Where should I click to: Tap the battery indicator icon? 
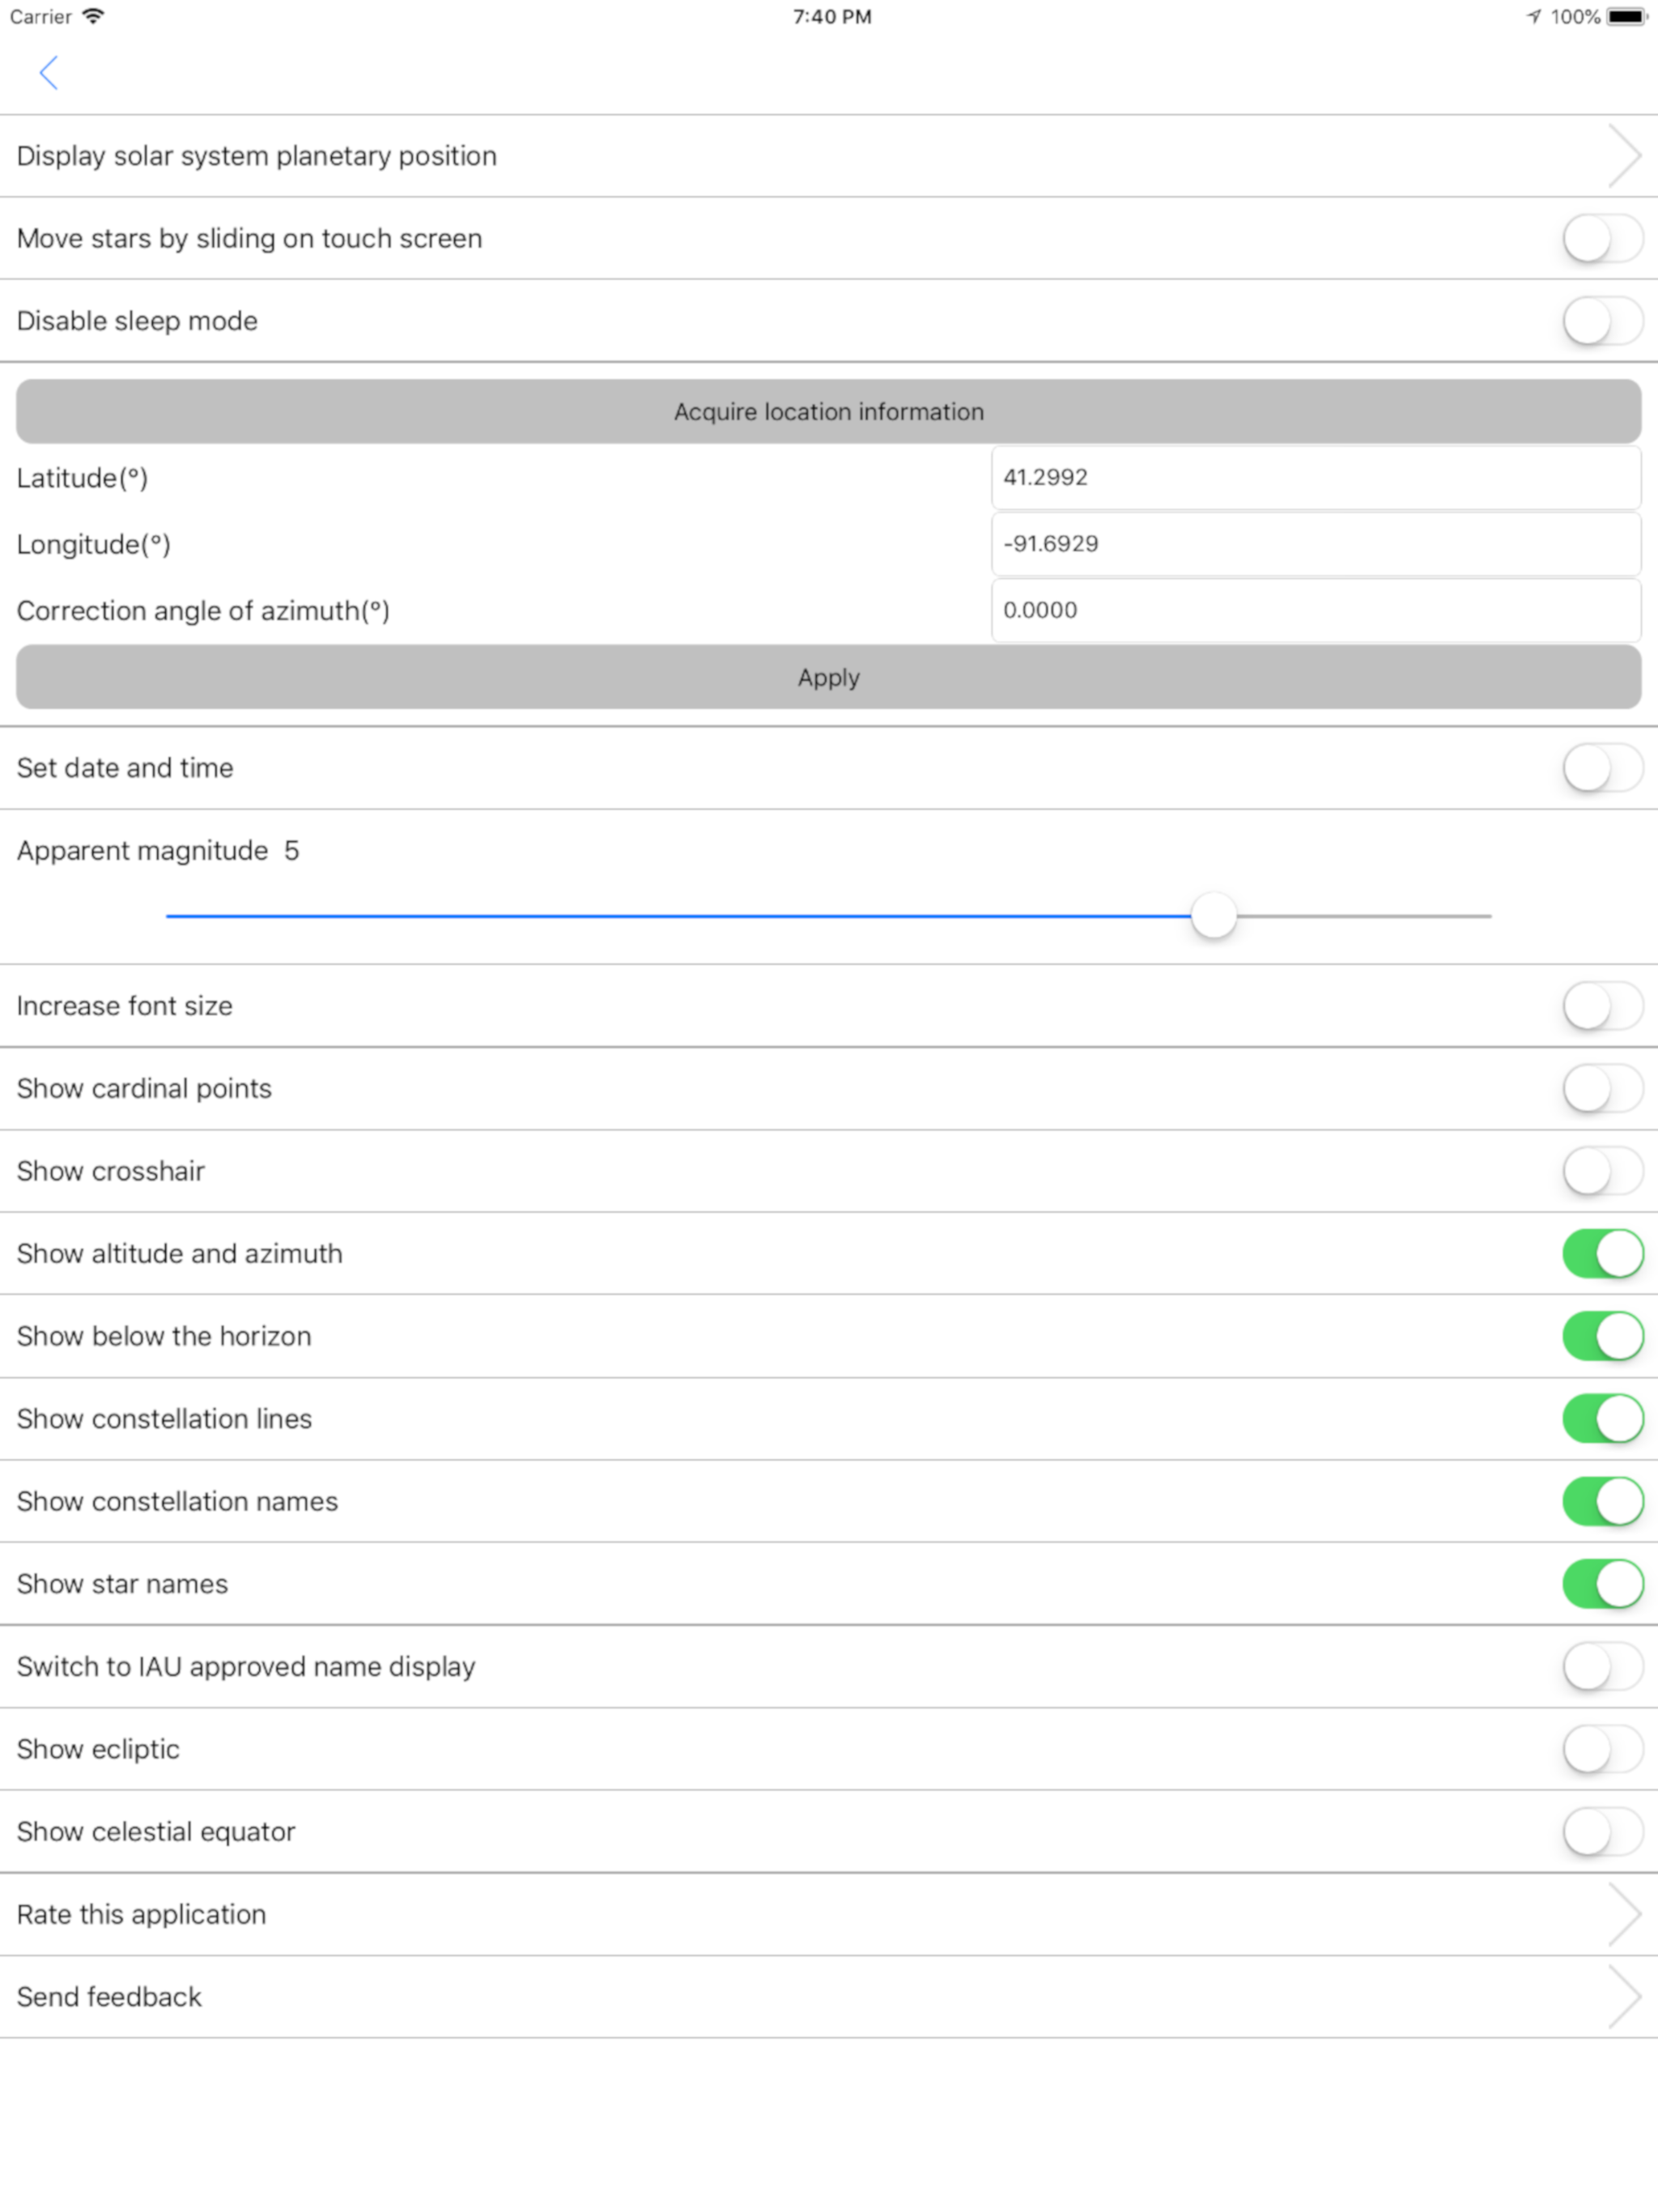pyautogui.click(x=1626, y=16)
